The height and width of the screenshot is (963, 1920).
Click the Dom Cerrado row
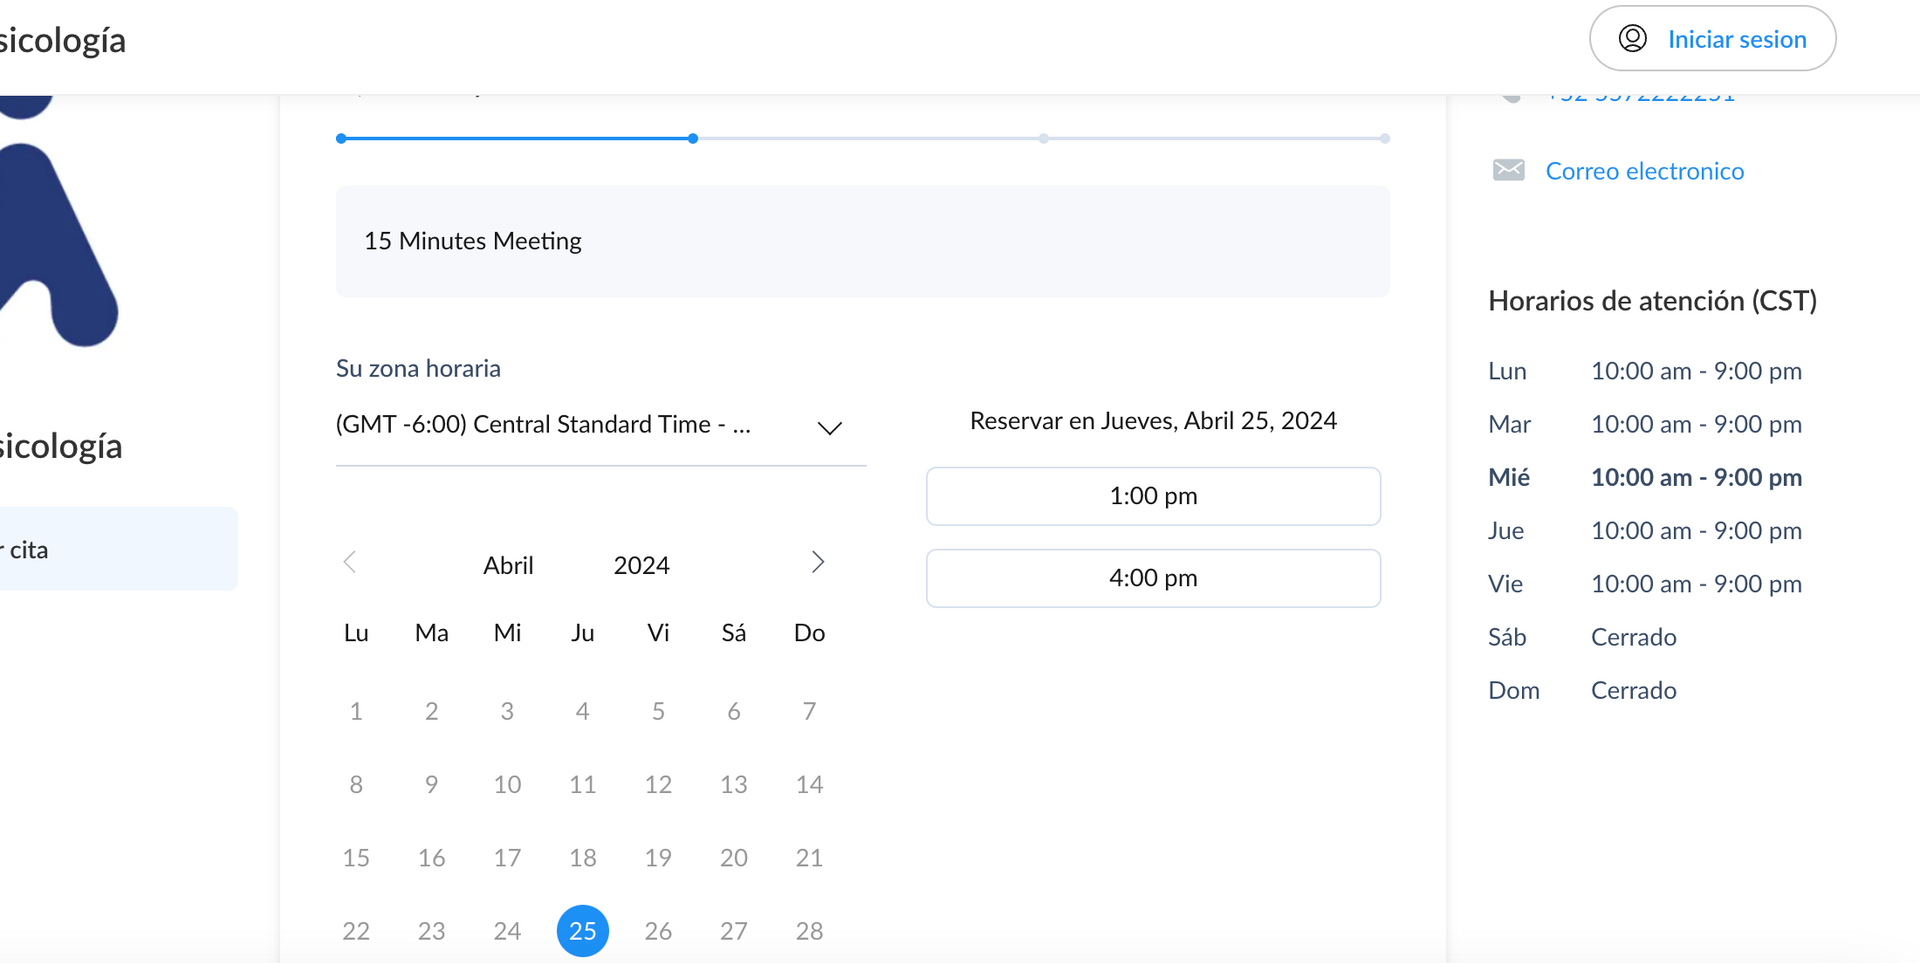click(x=1582, y=690)
